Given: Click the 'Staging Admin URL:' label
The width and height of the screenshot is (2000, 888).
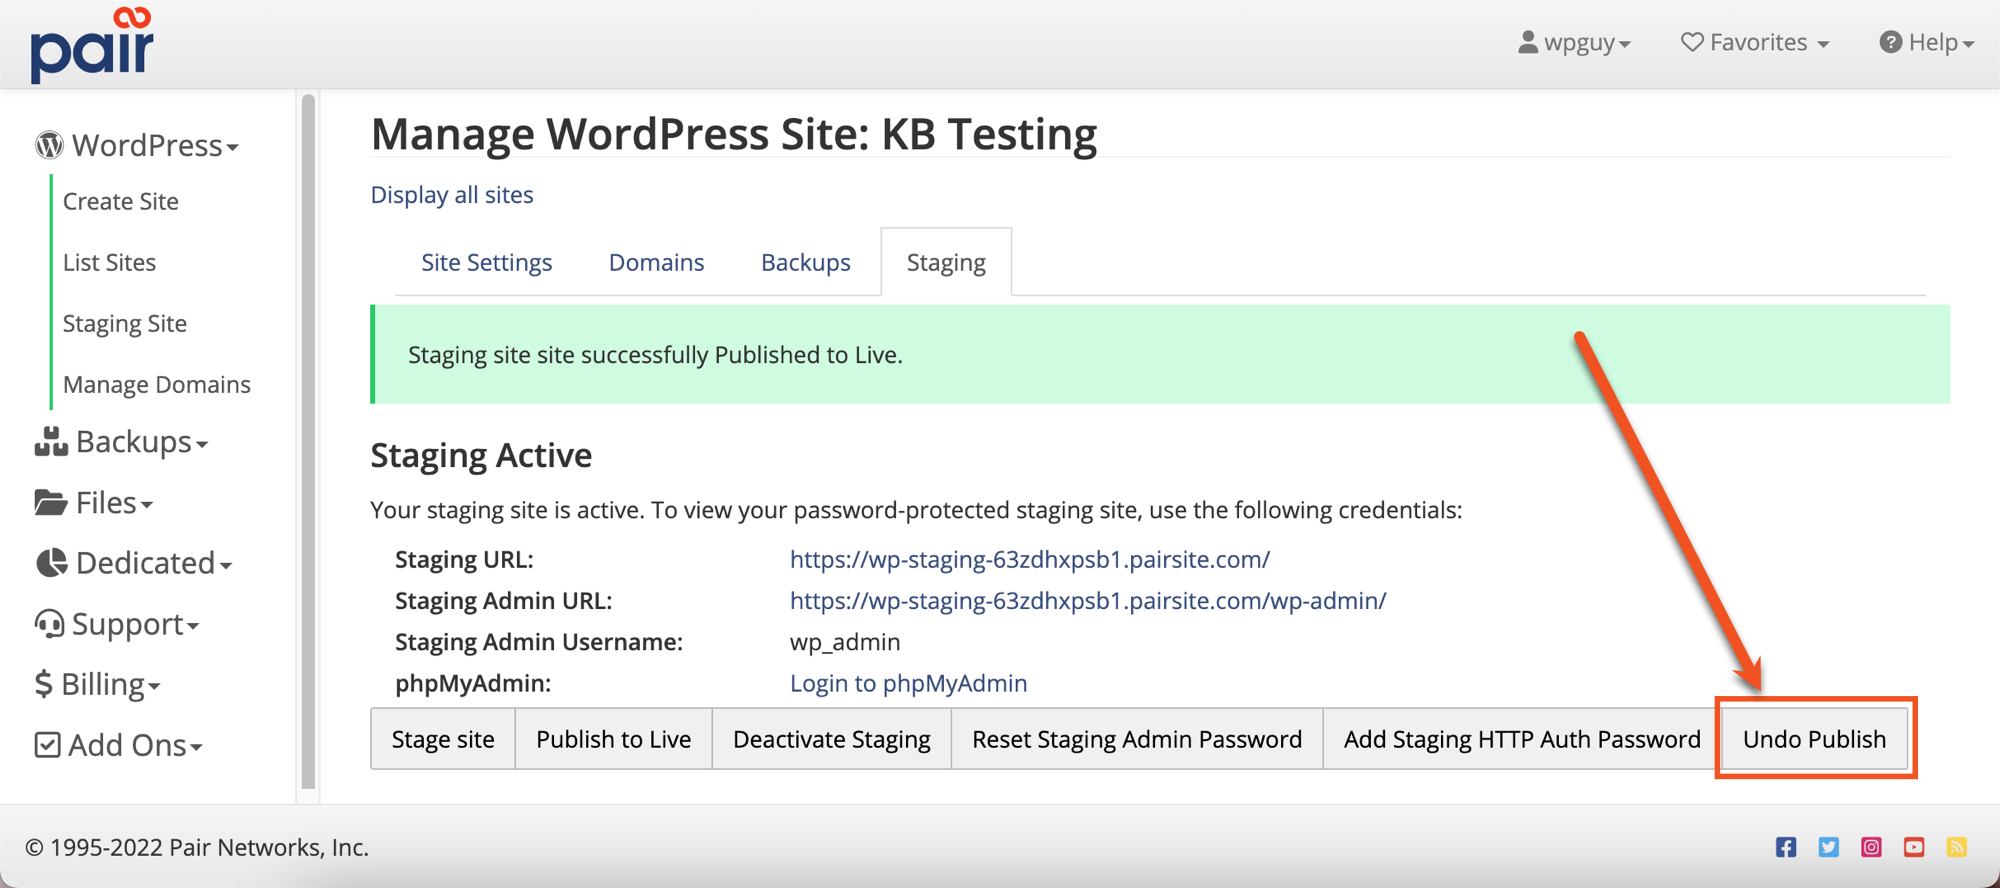Looking at the screenshot, I should (x=504, y=600).
